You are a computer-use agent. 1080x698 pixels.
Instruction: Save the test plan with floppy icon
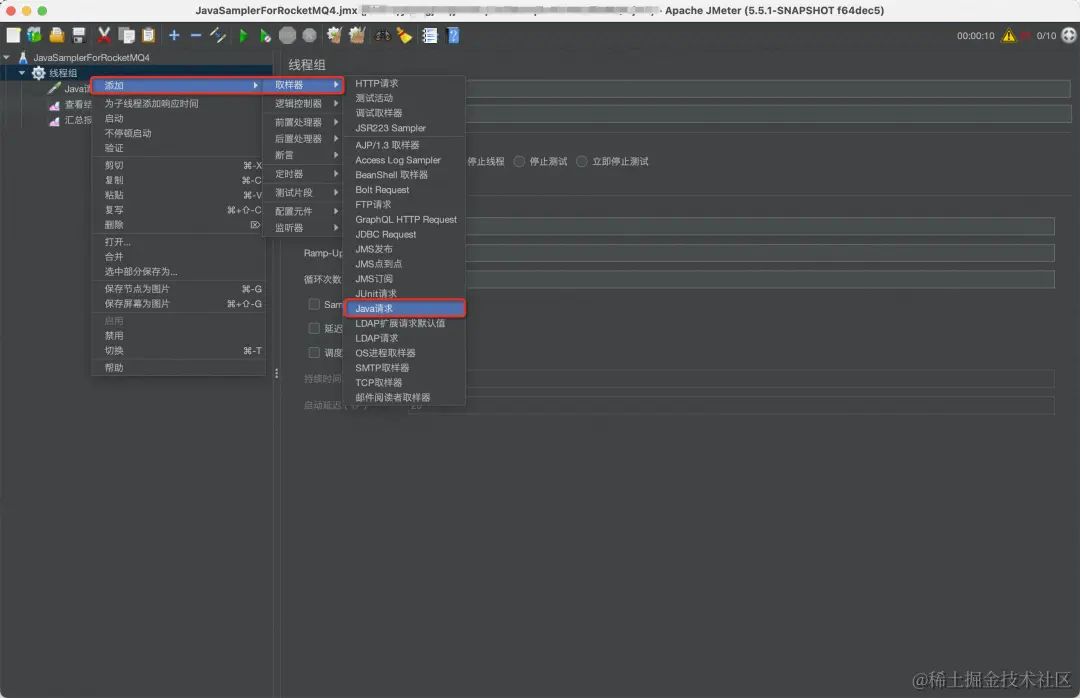79,35
